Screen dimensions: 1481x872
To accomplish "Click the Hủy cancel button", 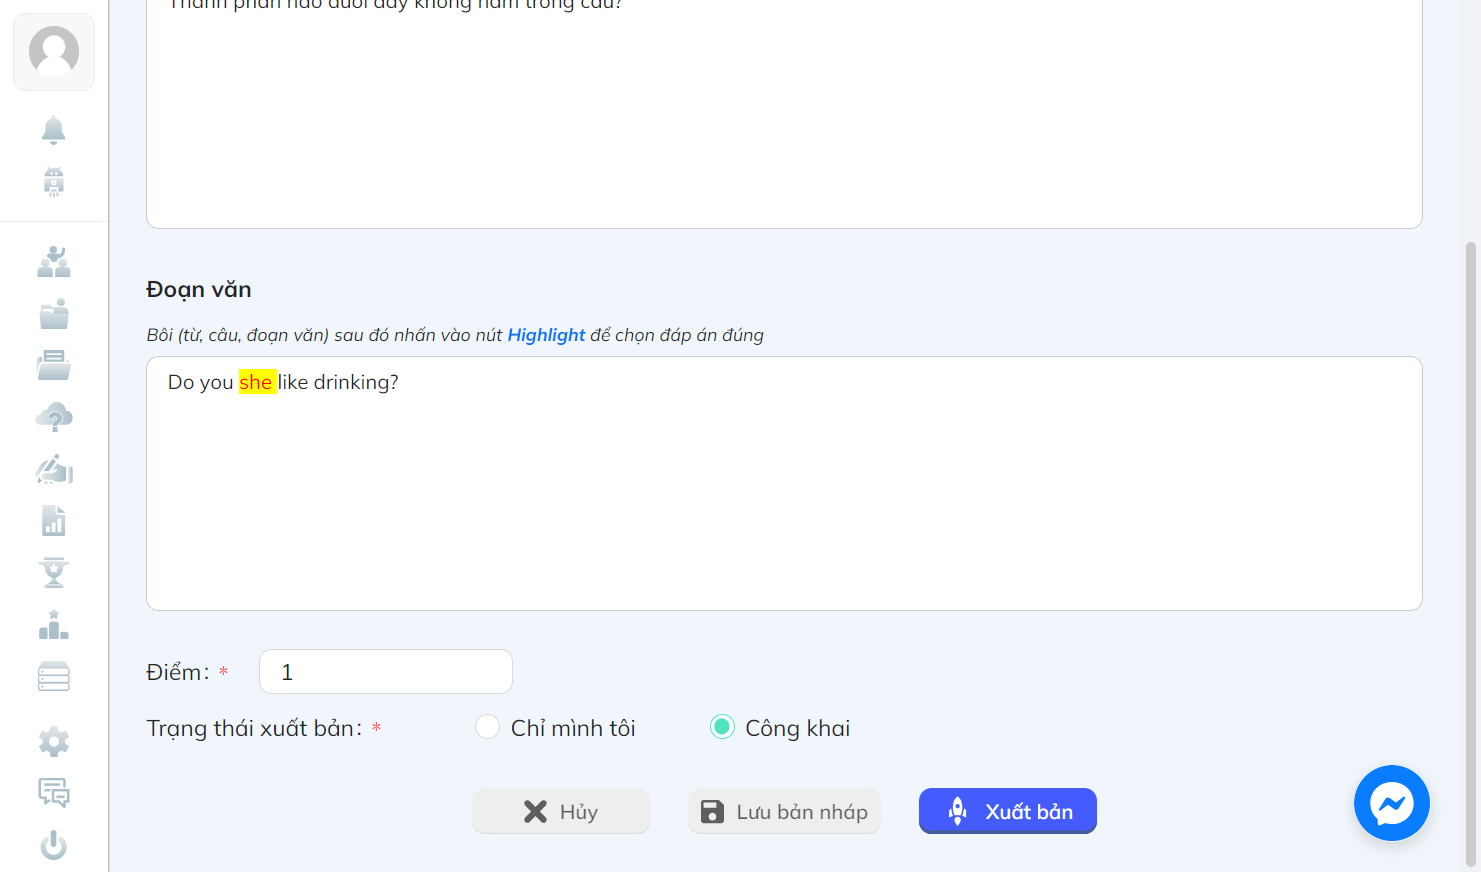I will 561,811.
